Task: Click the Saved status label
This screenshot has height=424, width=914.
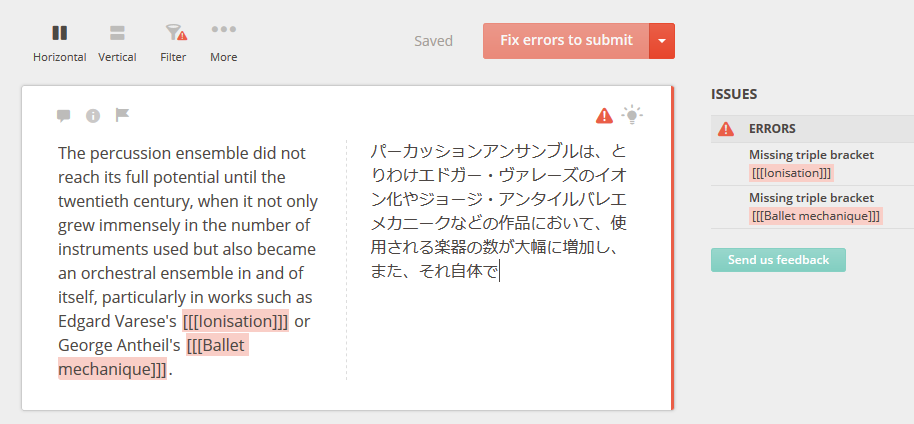Action: (433, 41)
